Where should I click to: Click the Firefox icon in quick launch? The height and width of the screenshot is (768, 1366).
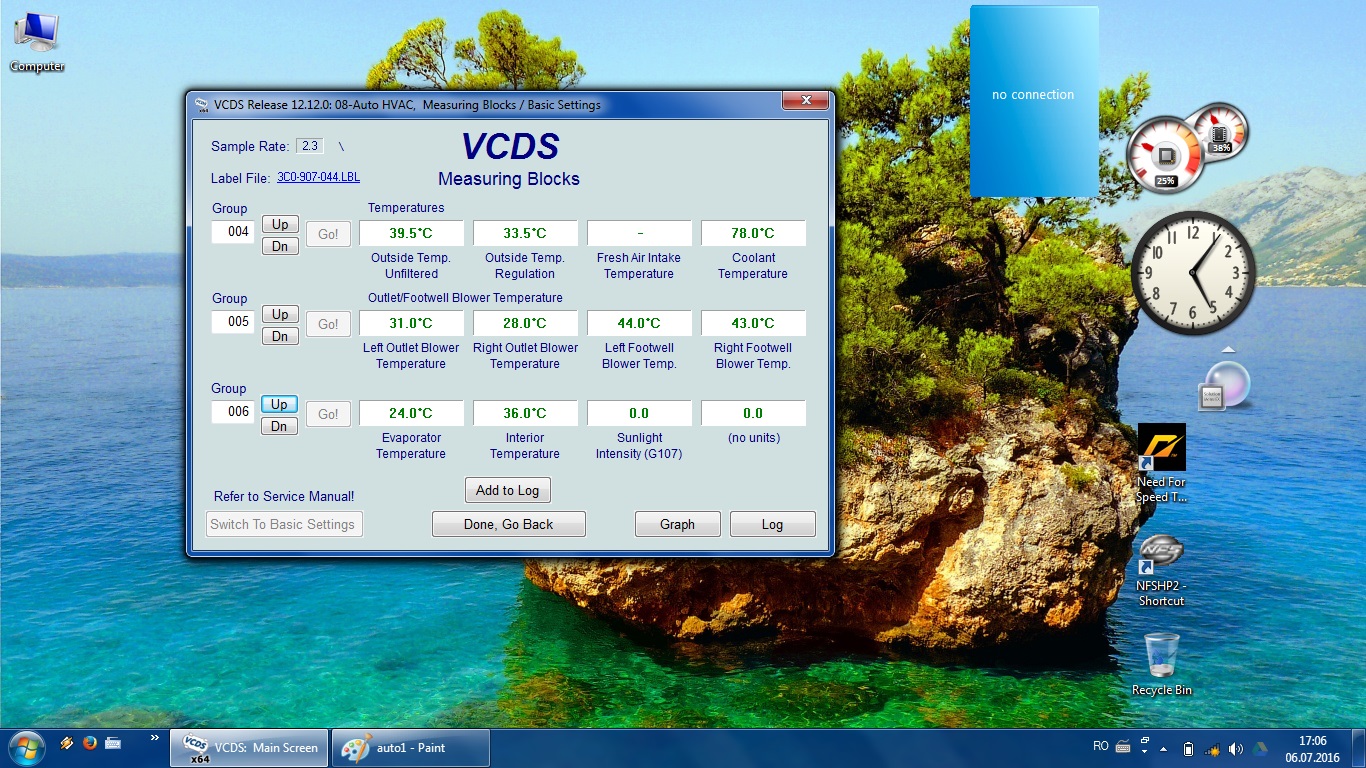pos(90,744)
